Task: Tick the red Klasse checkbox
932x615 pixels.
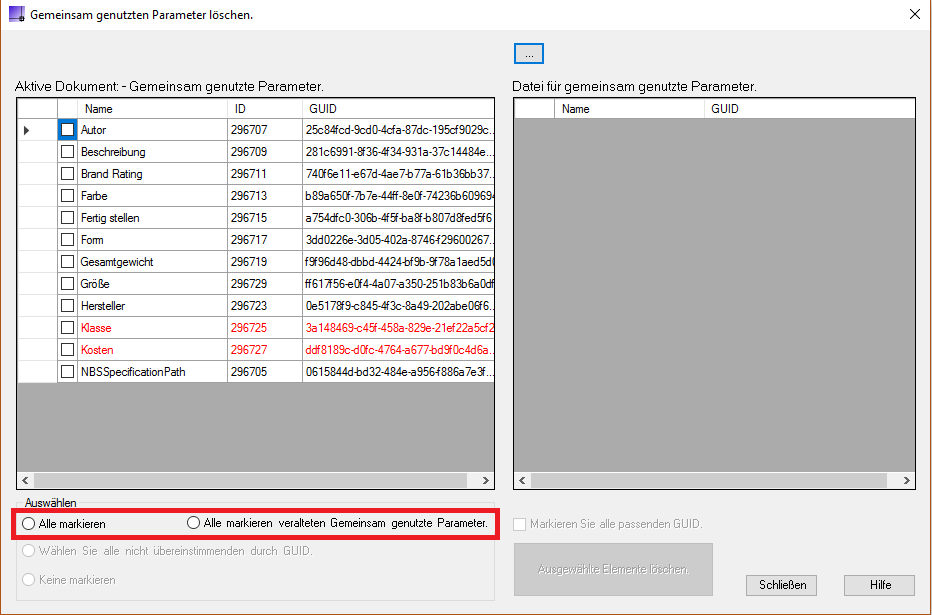Action: (68, 327)
